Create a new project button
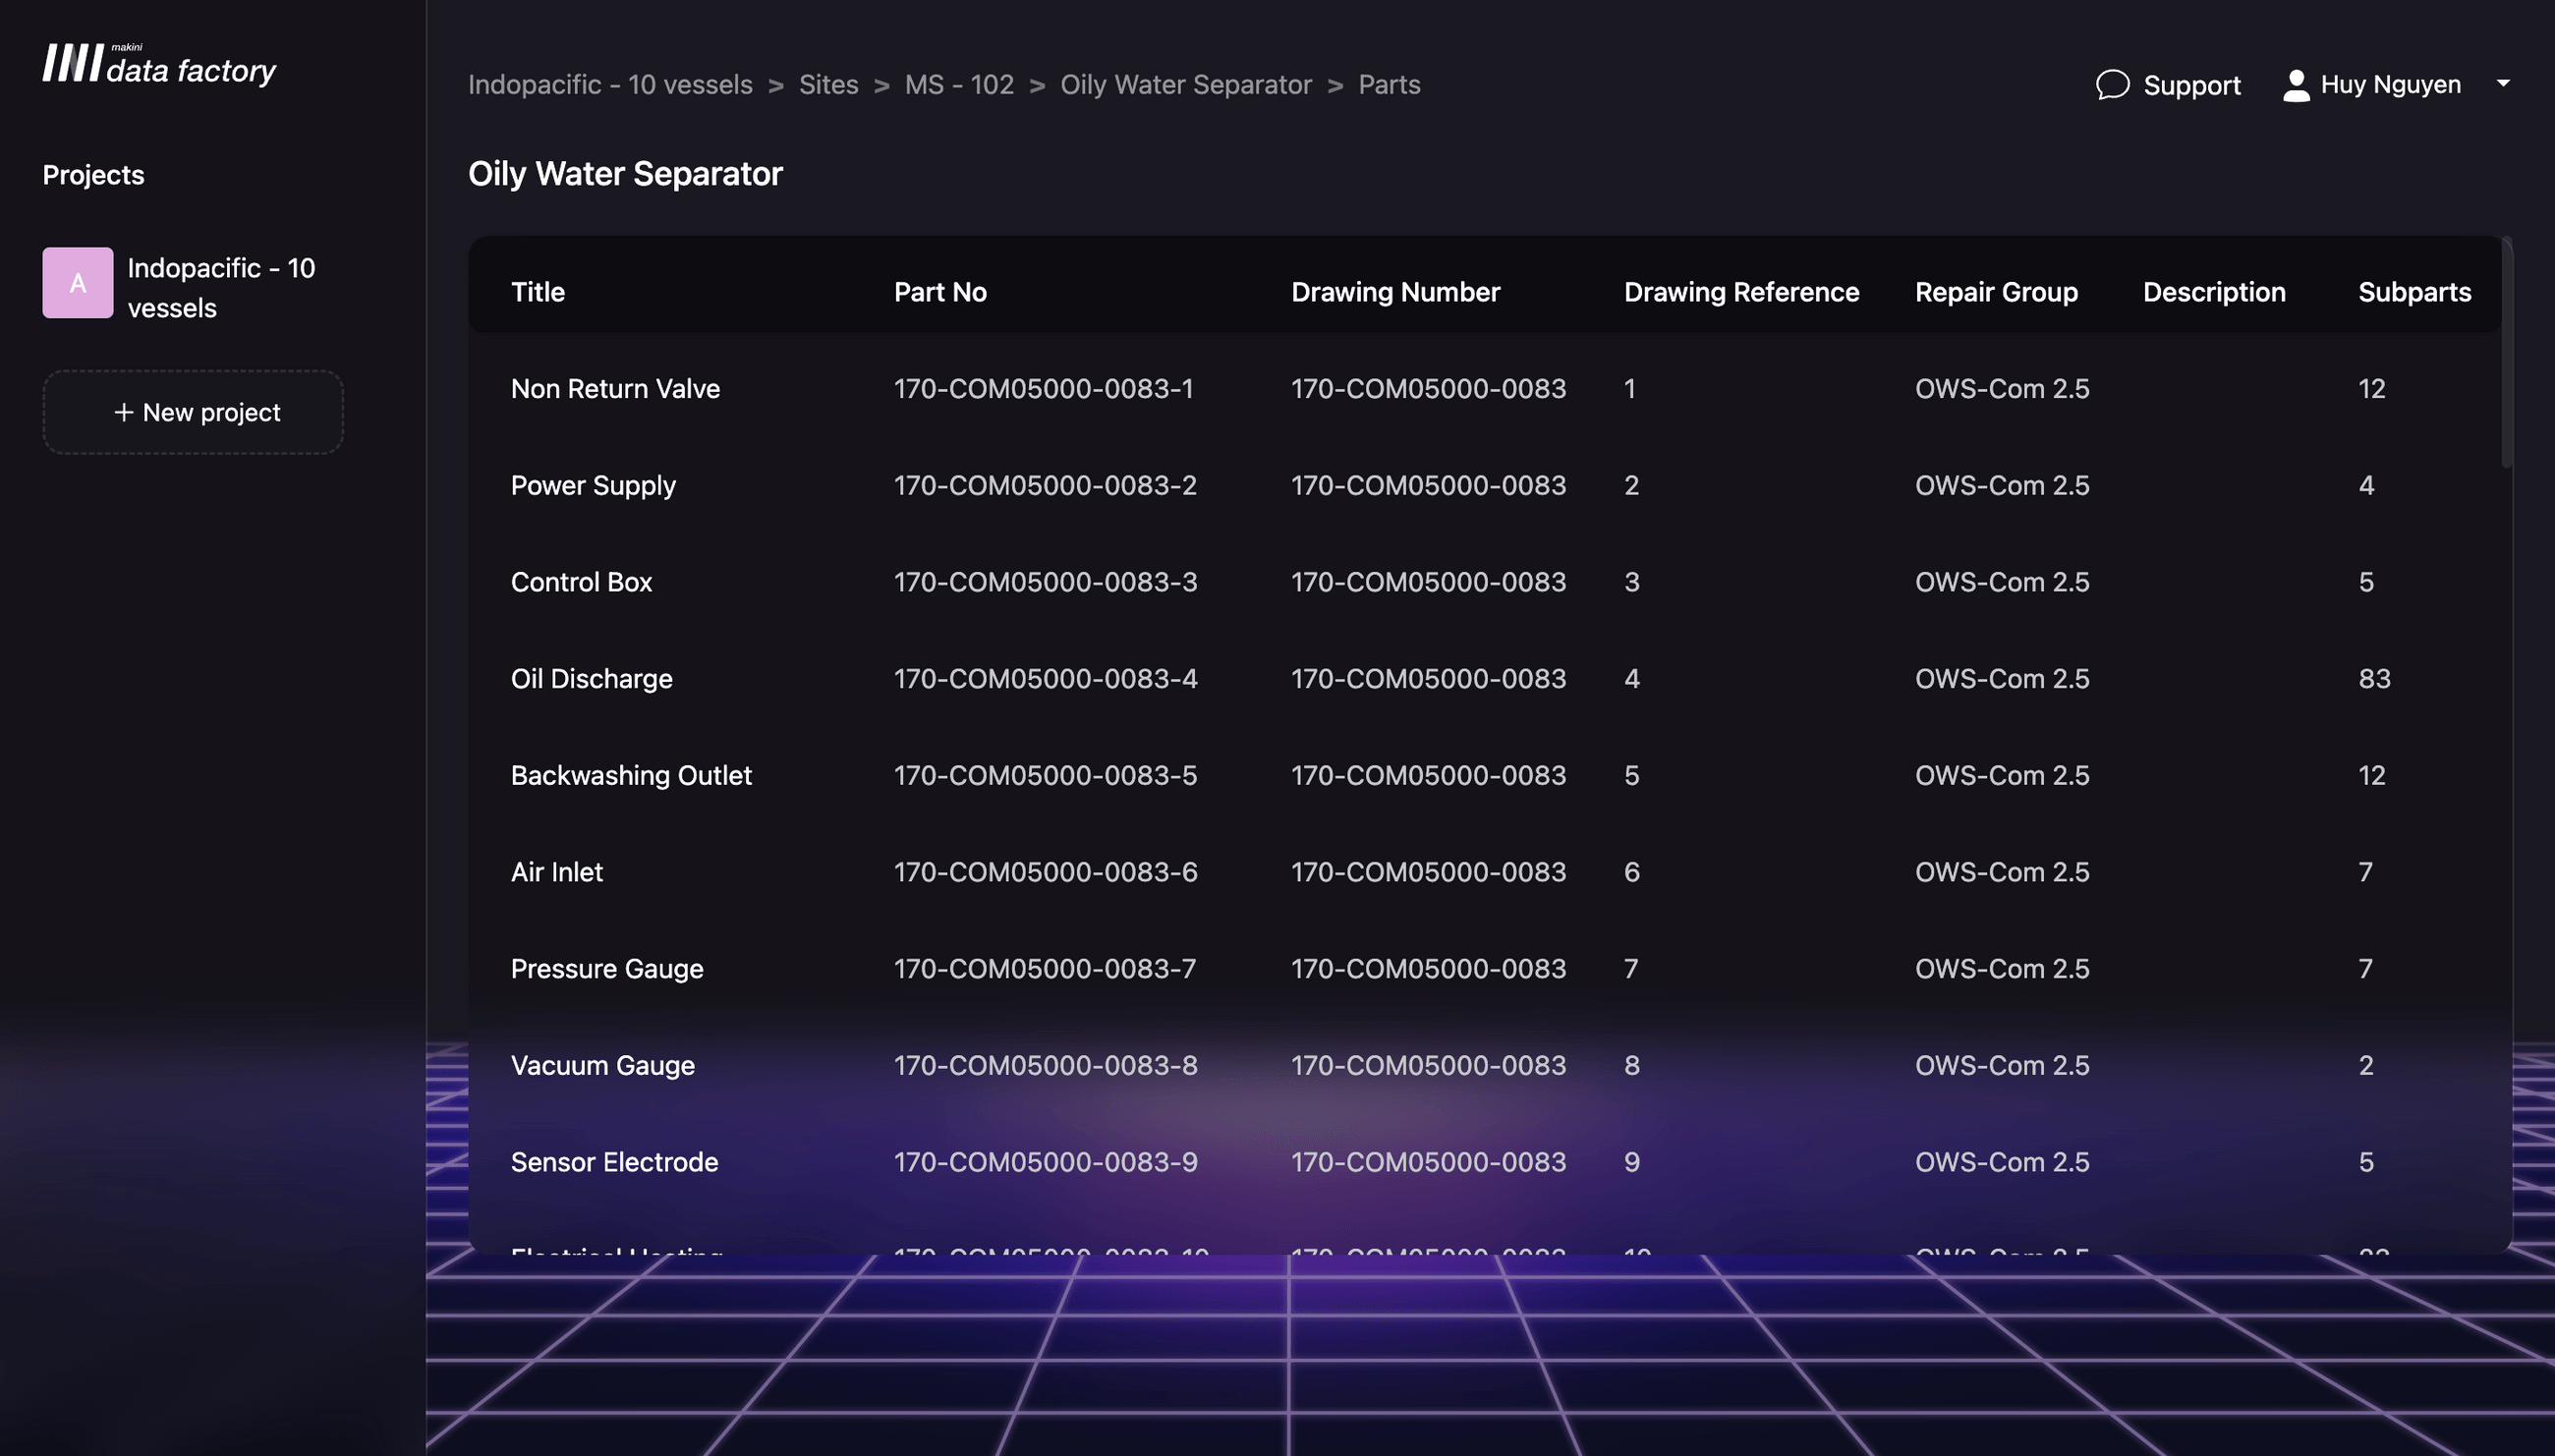This screenshot has height=1456, width=2555. pos(194,412)
